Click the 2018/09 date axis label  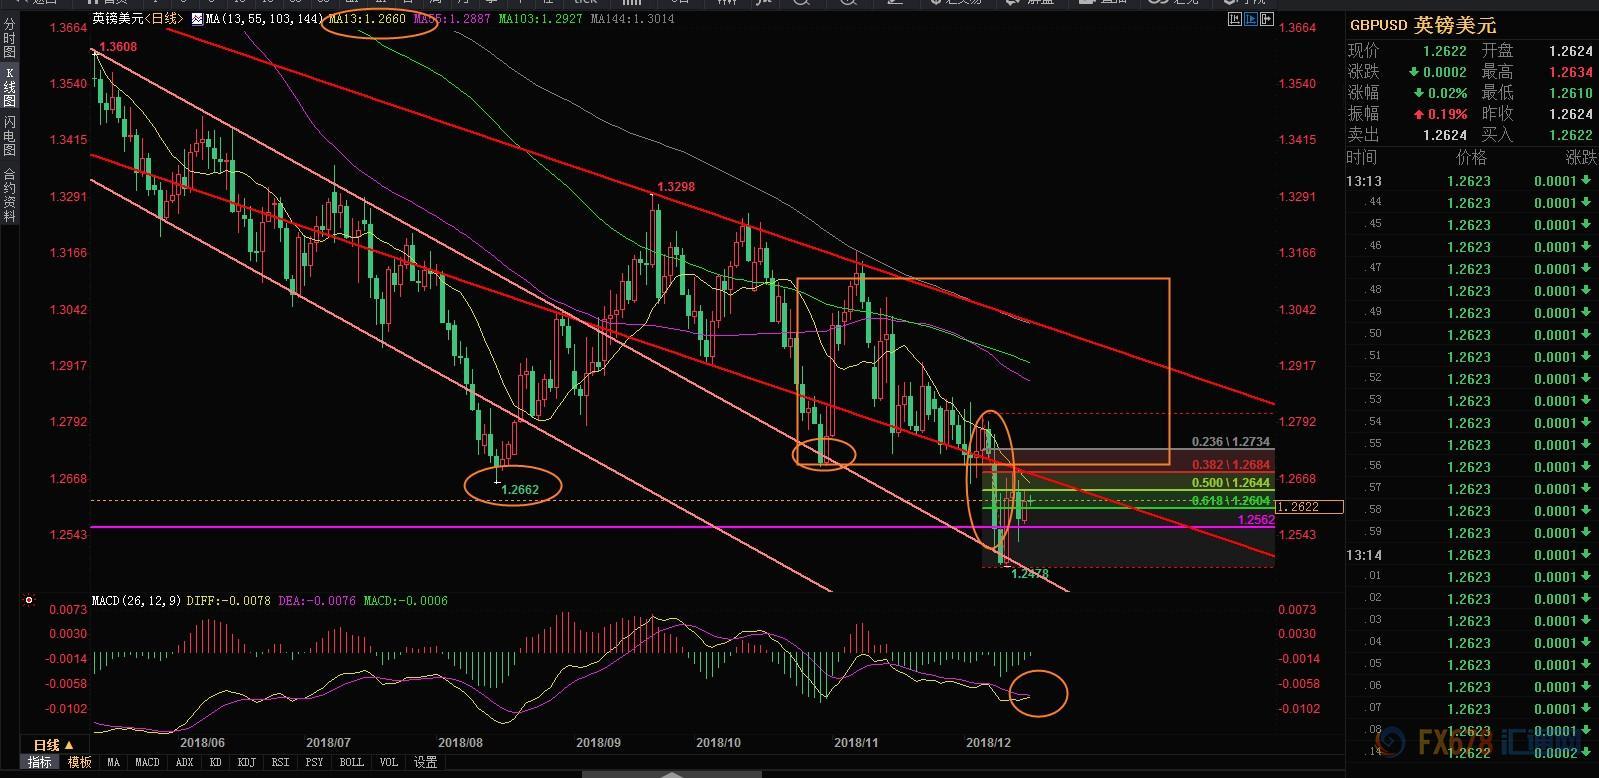tap(598, 743)
